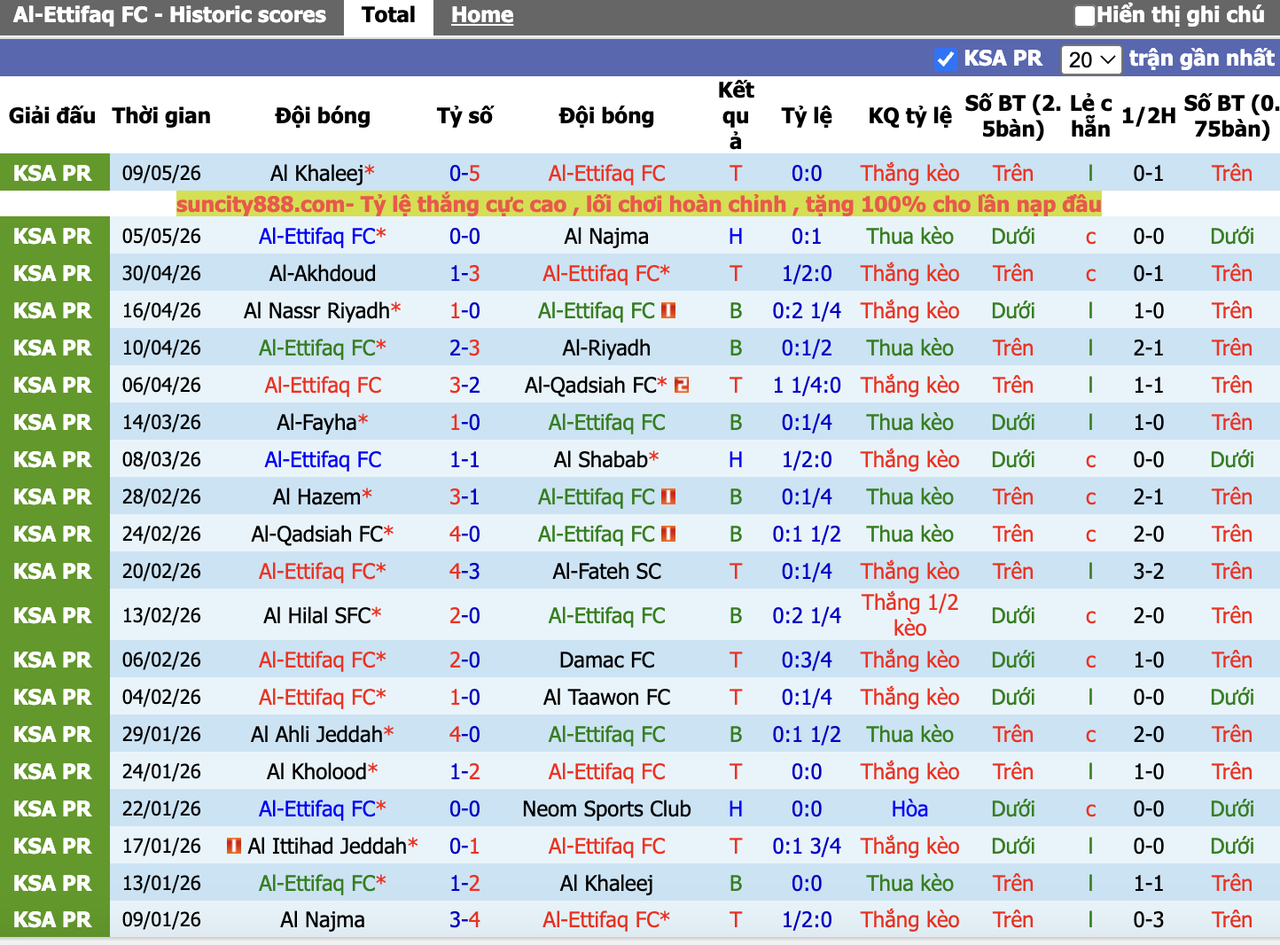1280x945 pixels.
Task: Click KSA PR league cell in 13/02/26 row
Action: pos(53,616)
